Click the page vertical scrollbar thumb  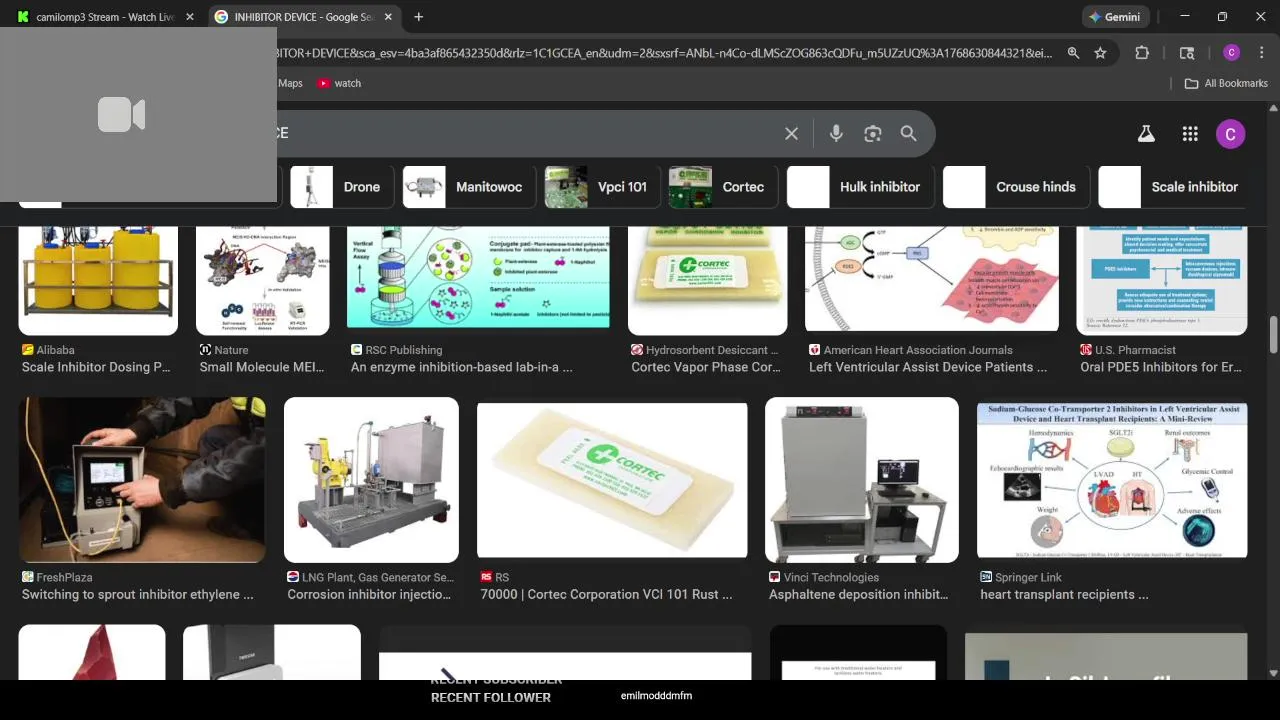[x=1273, y=335]
